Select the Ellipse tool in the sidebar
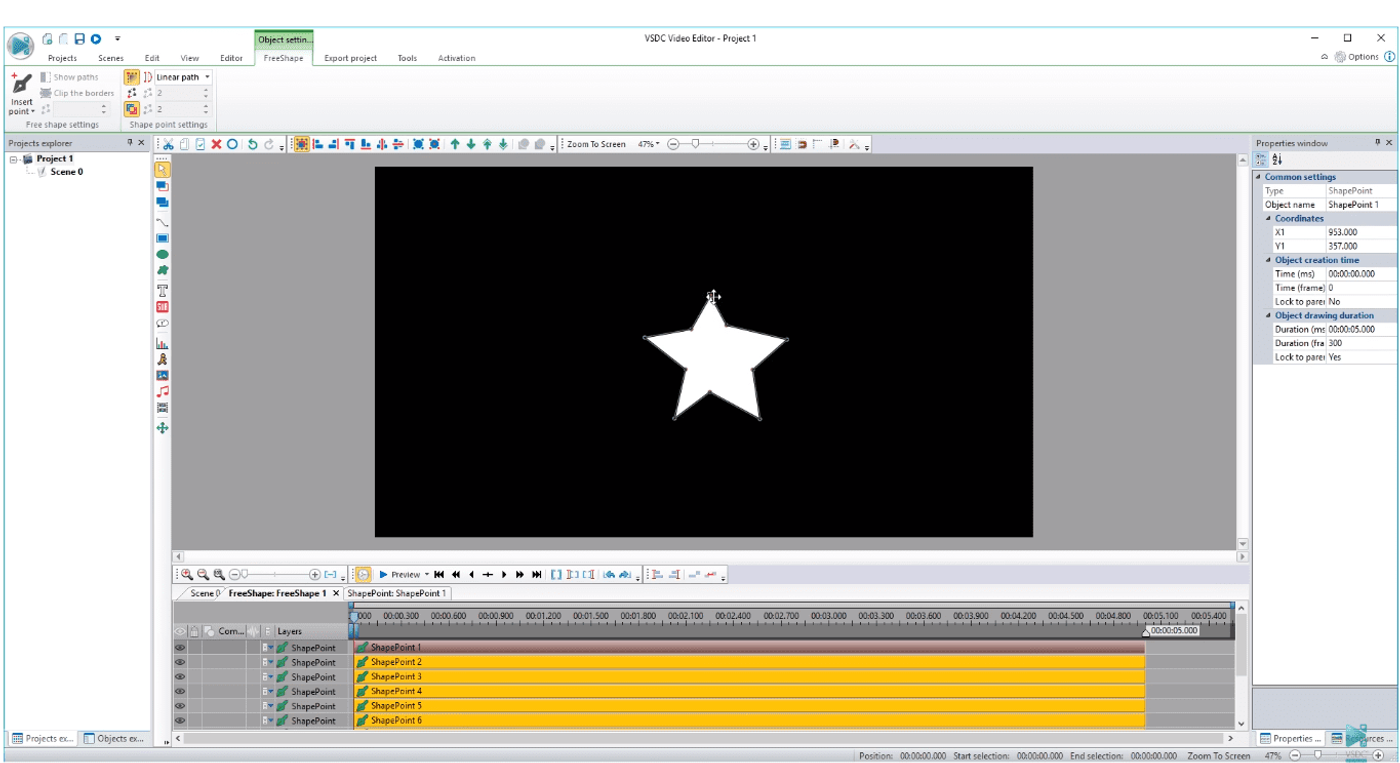 [162, 254]
